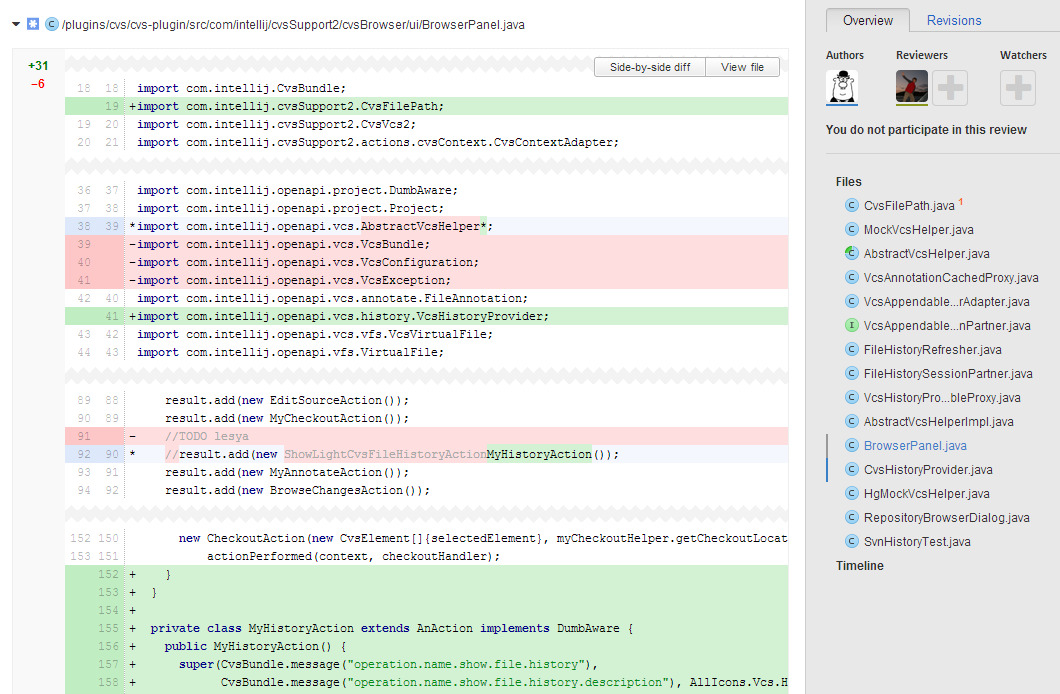Viewport: 1060px width, 694px height.
Task: Click the class icon before the file path
Action: [x=52, y=24]
